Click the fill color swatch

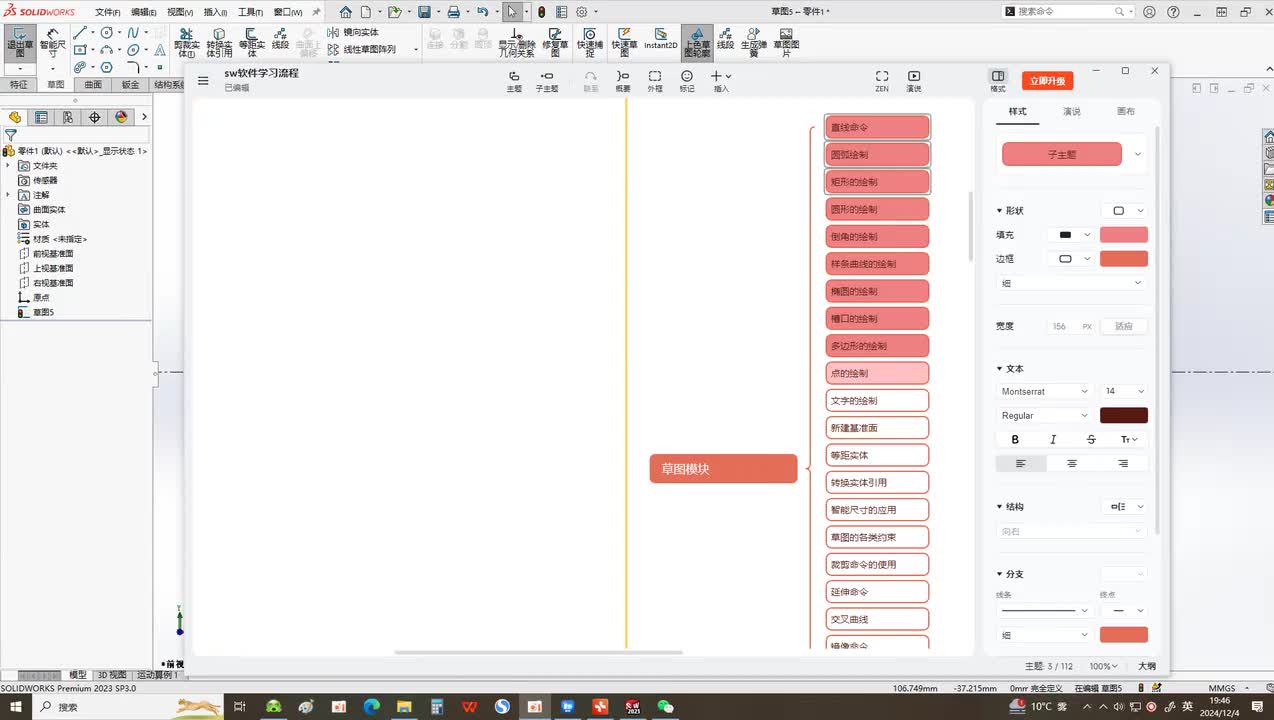(x=1124, y=235)
